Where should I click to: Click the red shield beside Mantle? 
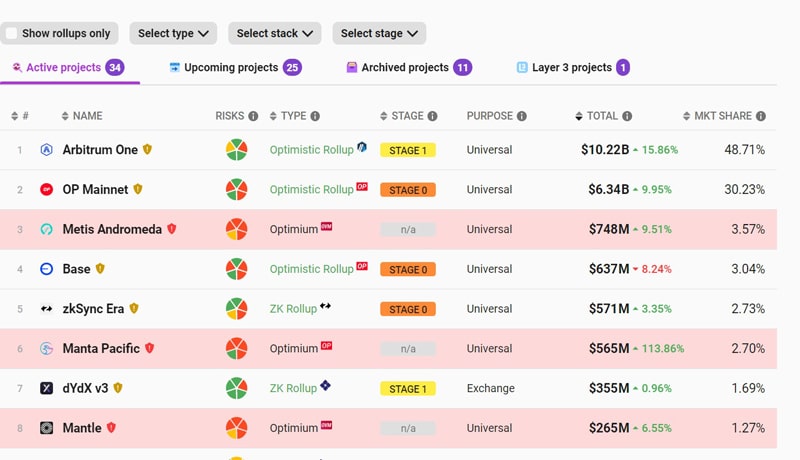[111, 427]
